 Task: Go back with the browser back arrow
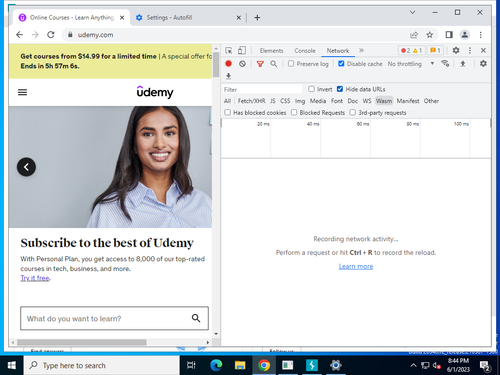(20, 35)
